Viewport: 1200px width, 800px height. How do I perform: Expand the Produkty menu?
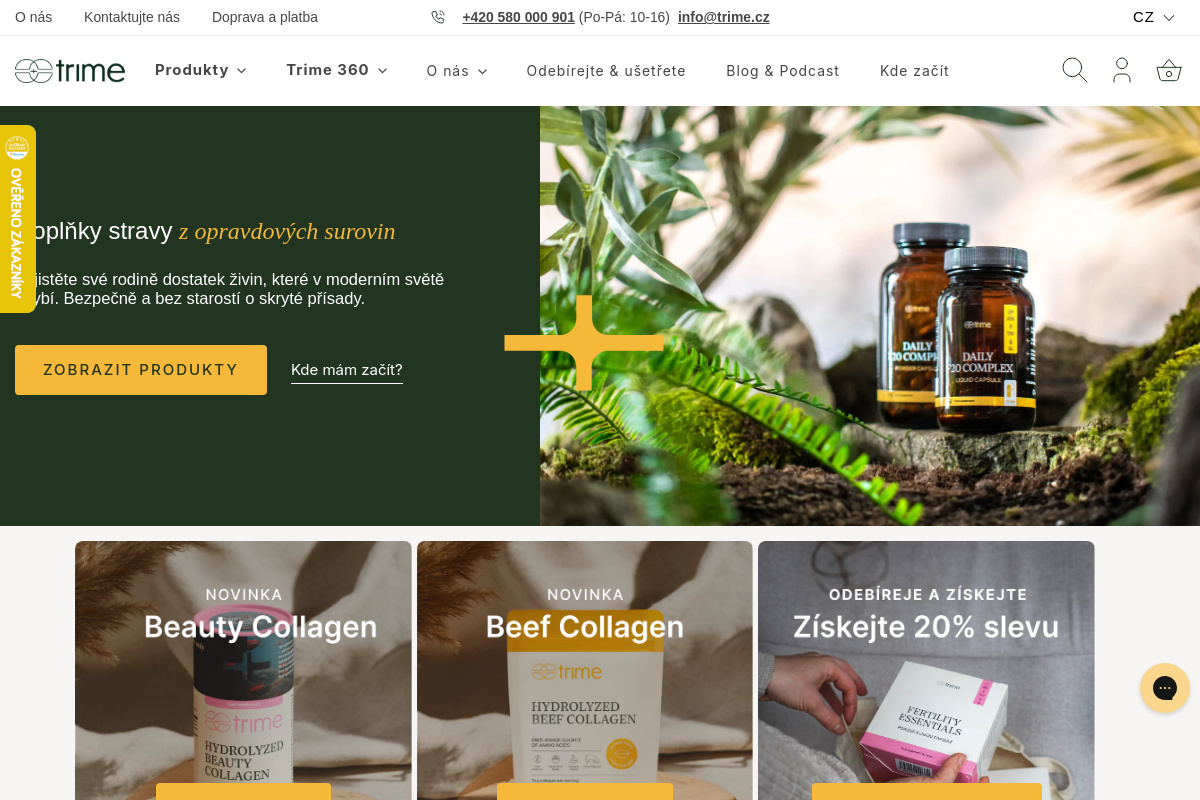[200, 70]
